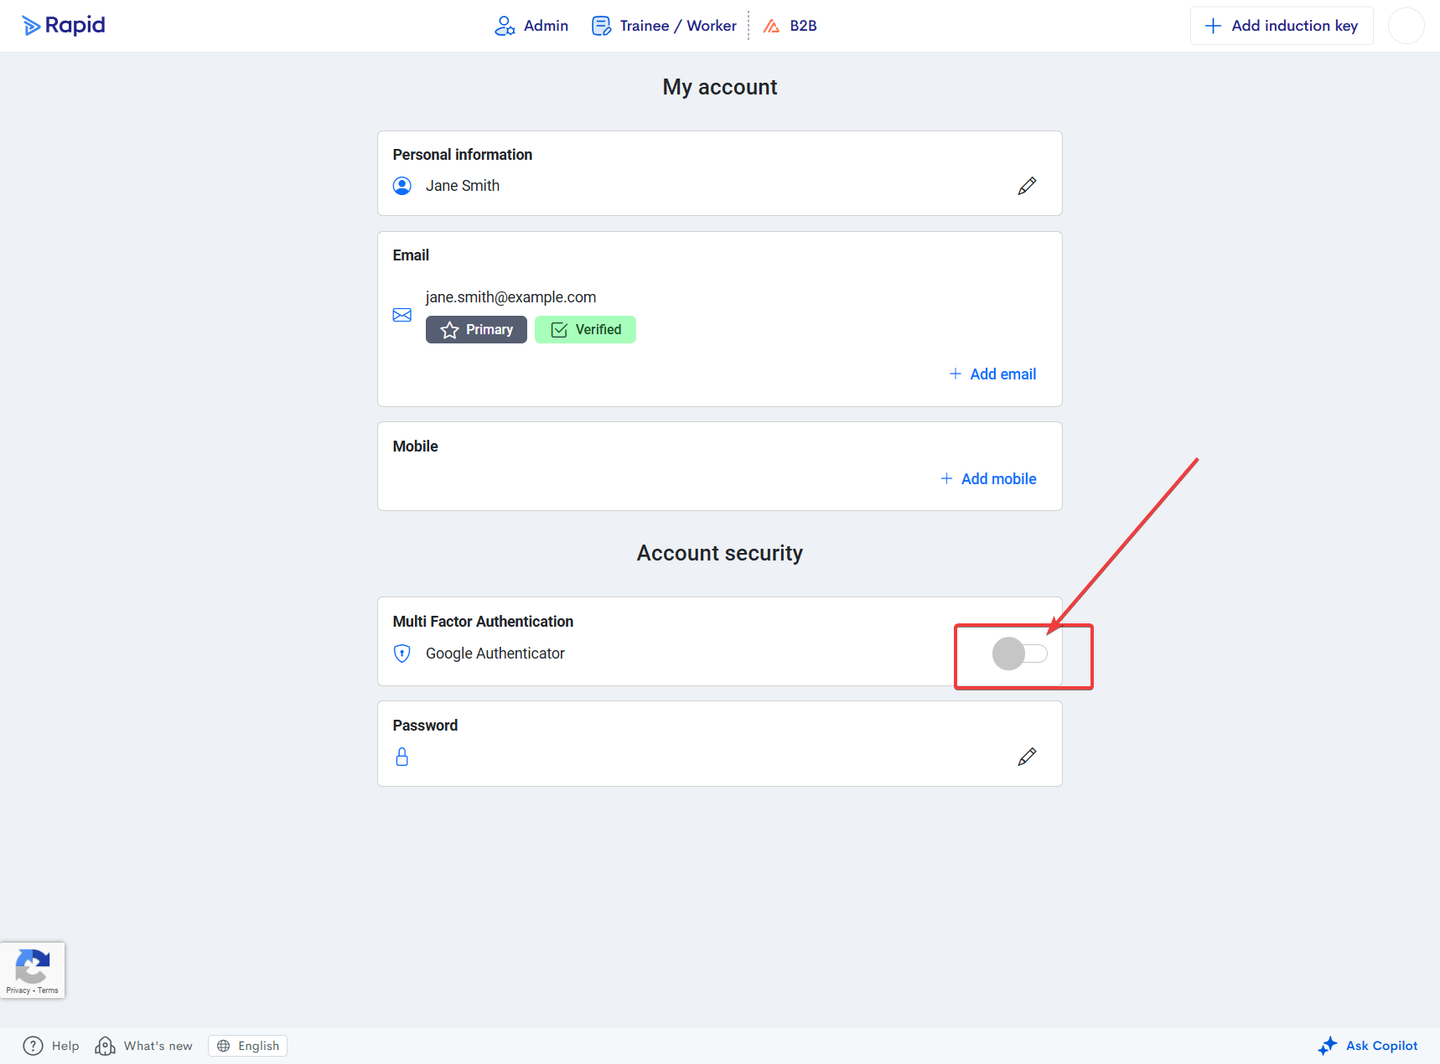The image size is (1440, 1064).
Task: Switch to Trainee / Worker section
Action: 664,26
